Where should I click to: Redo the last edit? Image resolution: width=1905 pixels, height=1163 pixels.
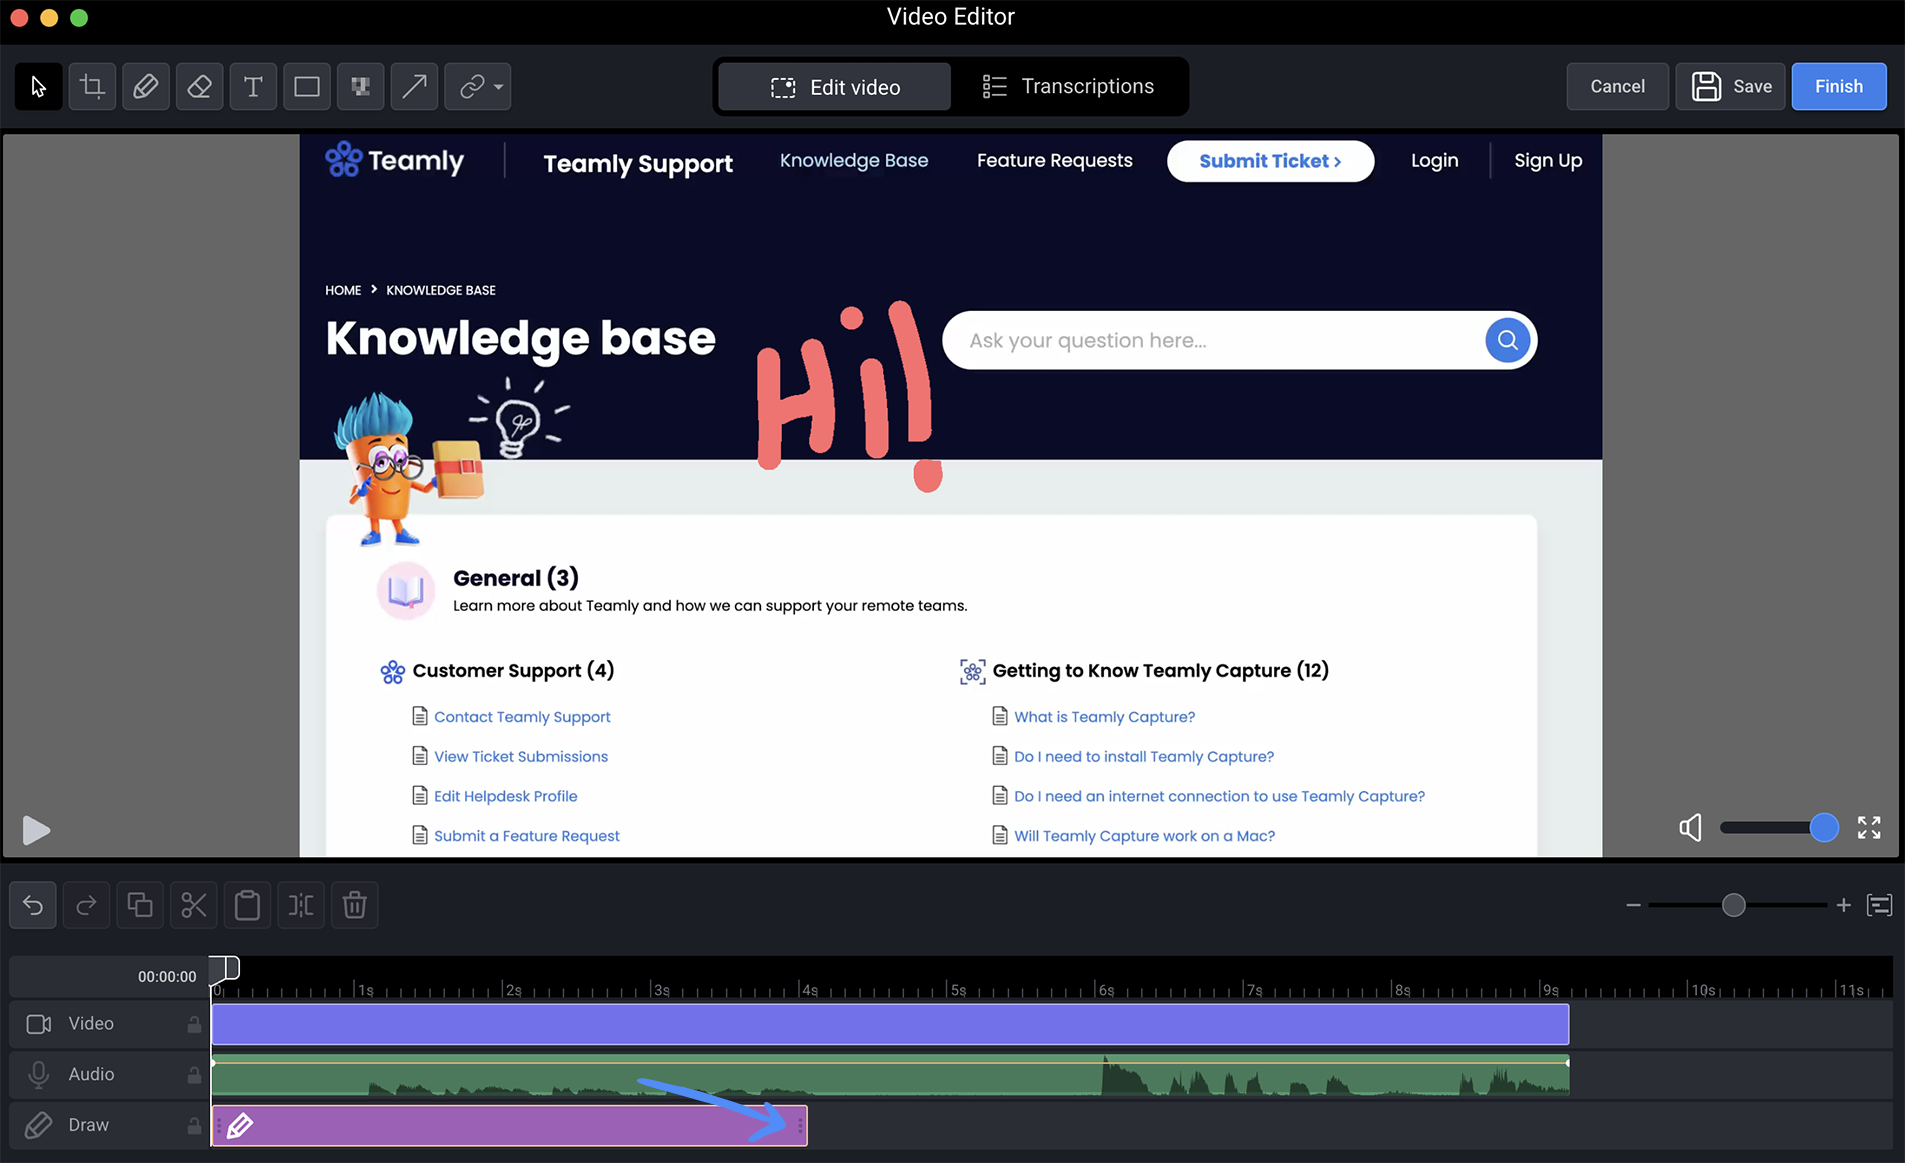[x=86, y=906]
